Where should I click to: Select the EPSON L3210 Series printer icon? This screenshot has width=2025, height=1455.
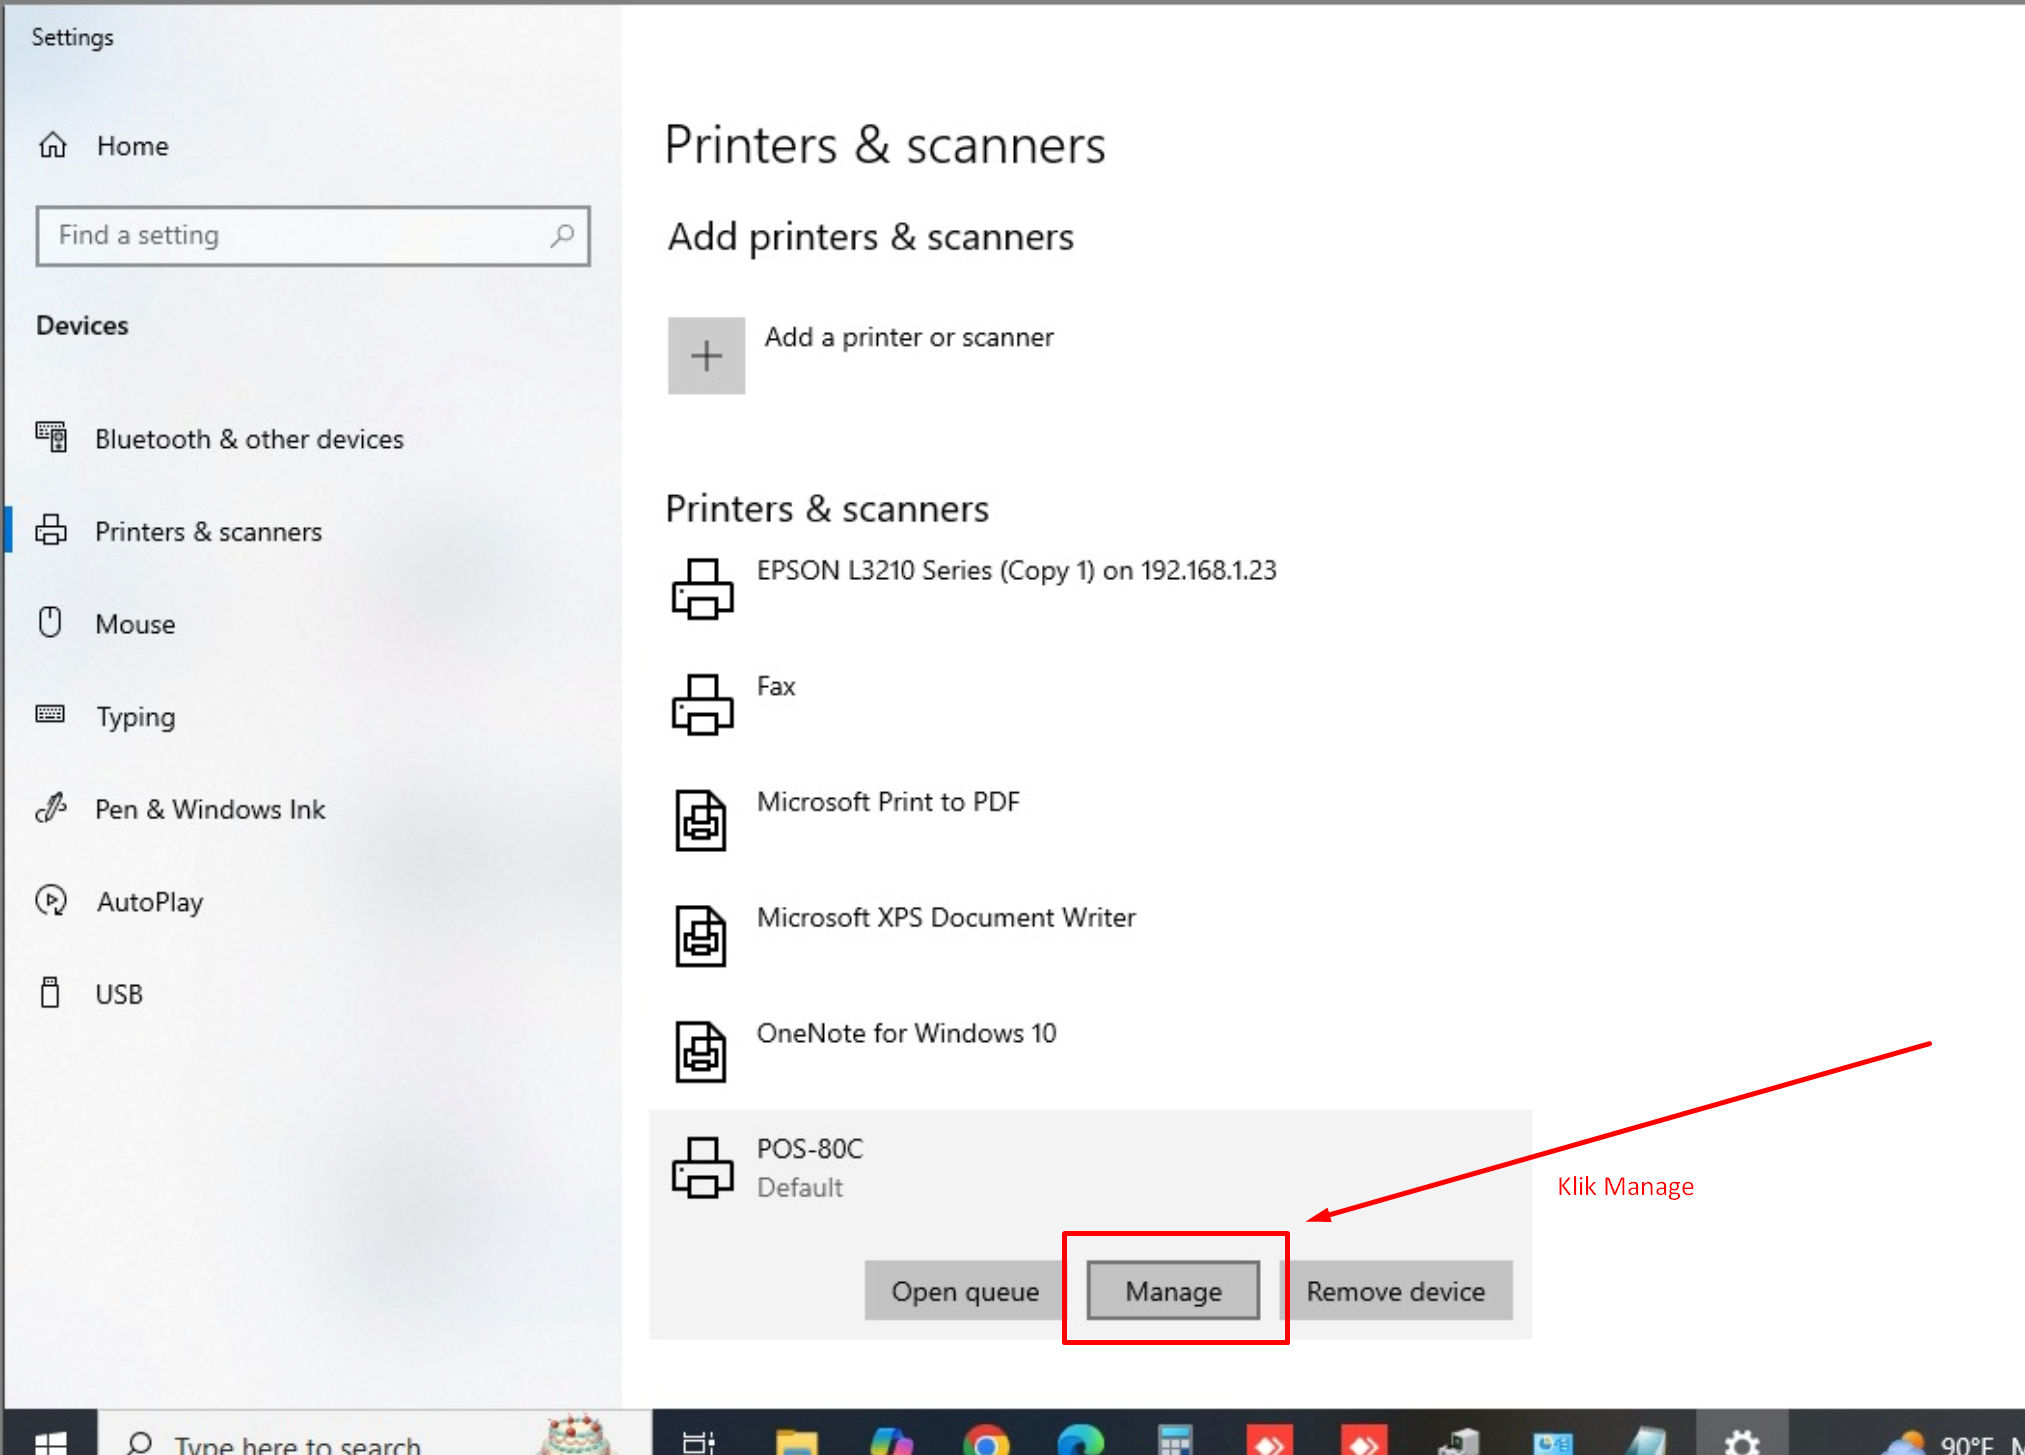pyautogui.click(x=702, y=589)
